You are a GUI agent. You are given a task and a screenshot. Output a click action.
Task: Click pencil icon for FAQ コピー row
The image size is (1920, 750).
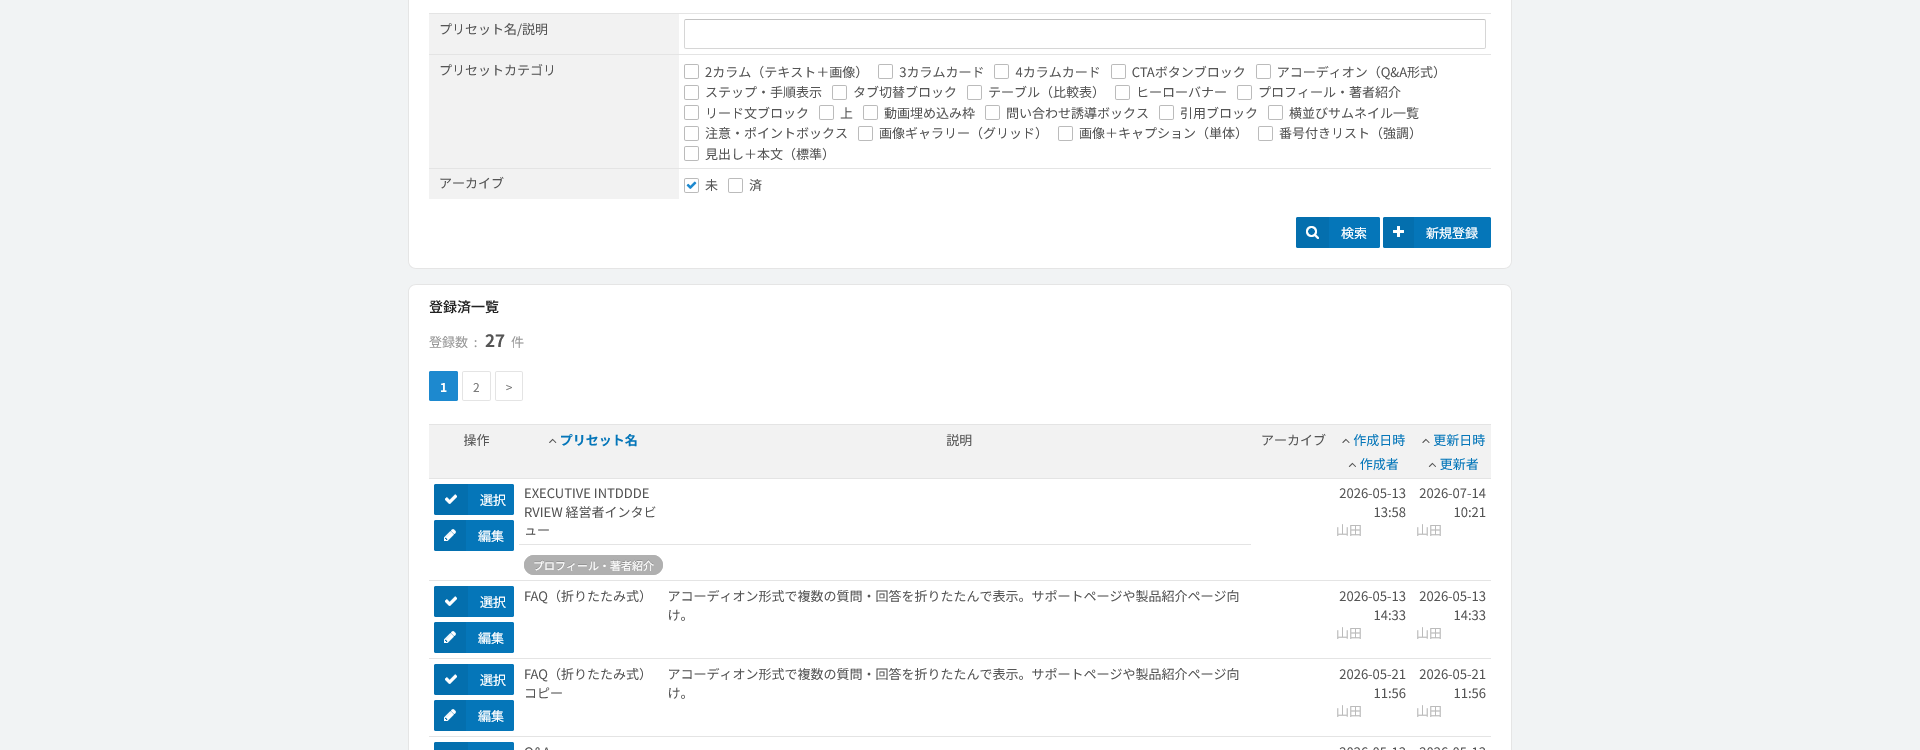coord(450,715)
